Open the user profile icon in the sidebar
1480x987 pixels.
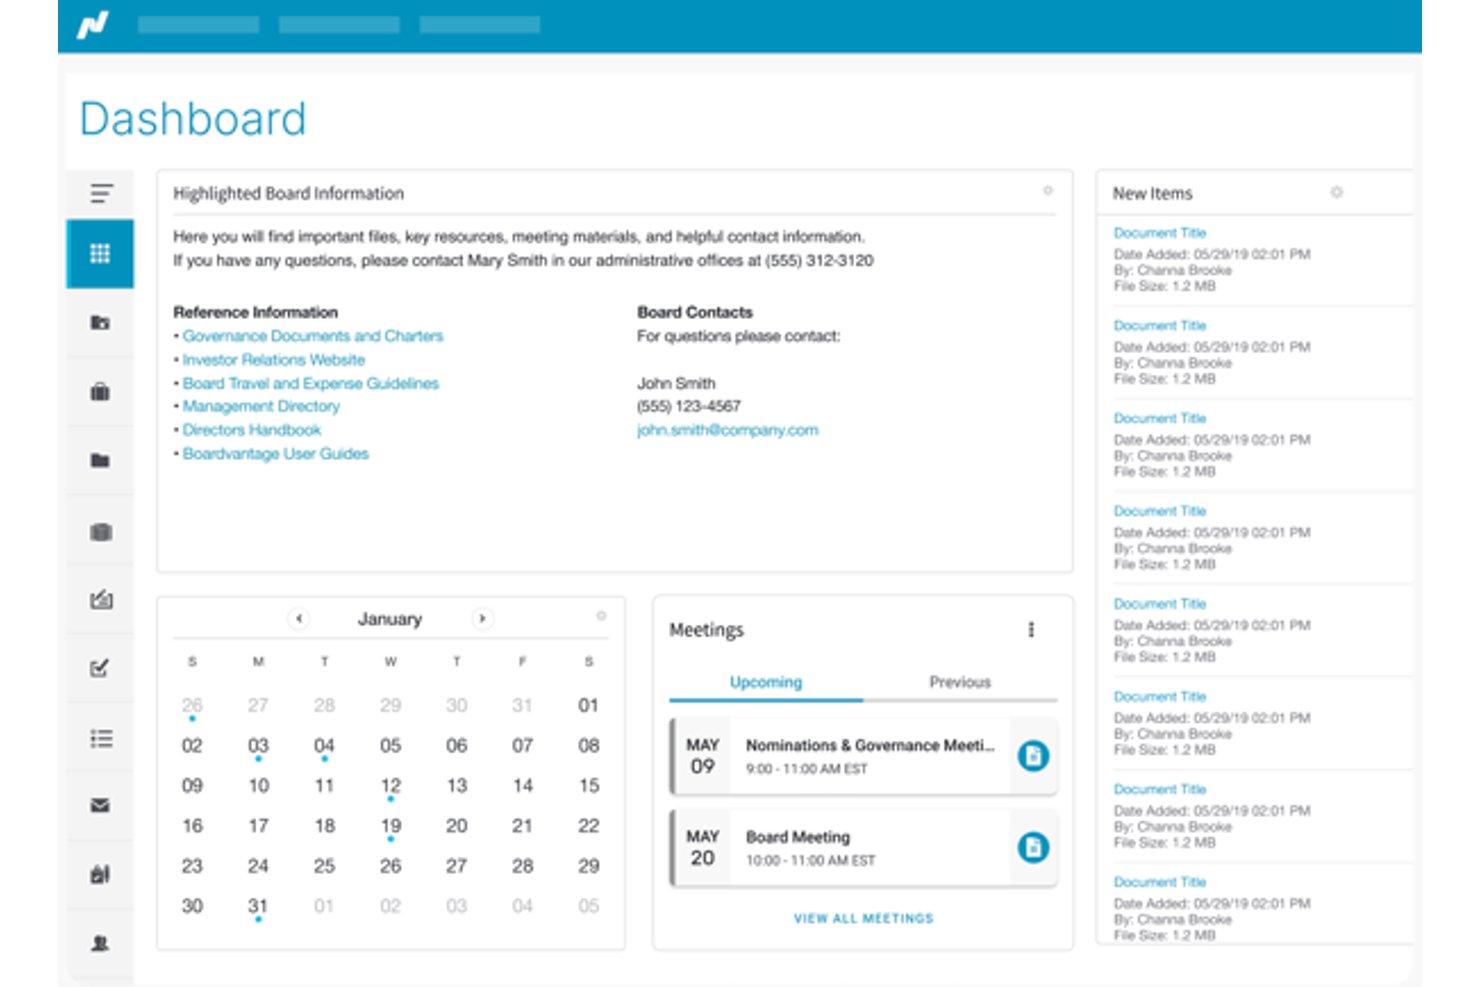coord(100,943)
